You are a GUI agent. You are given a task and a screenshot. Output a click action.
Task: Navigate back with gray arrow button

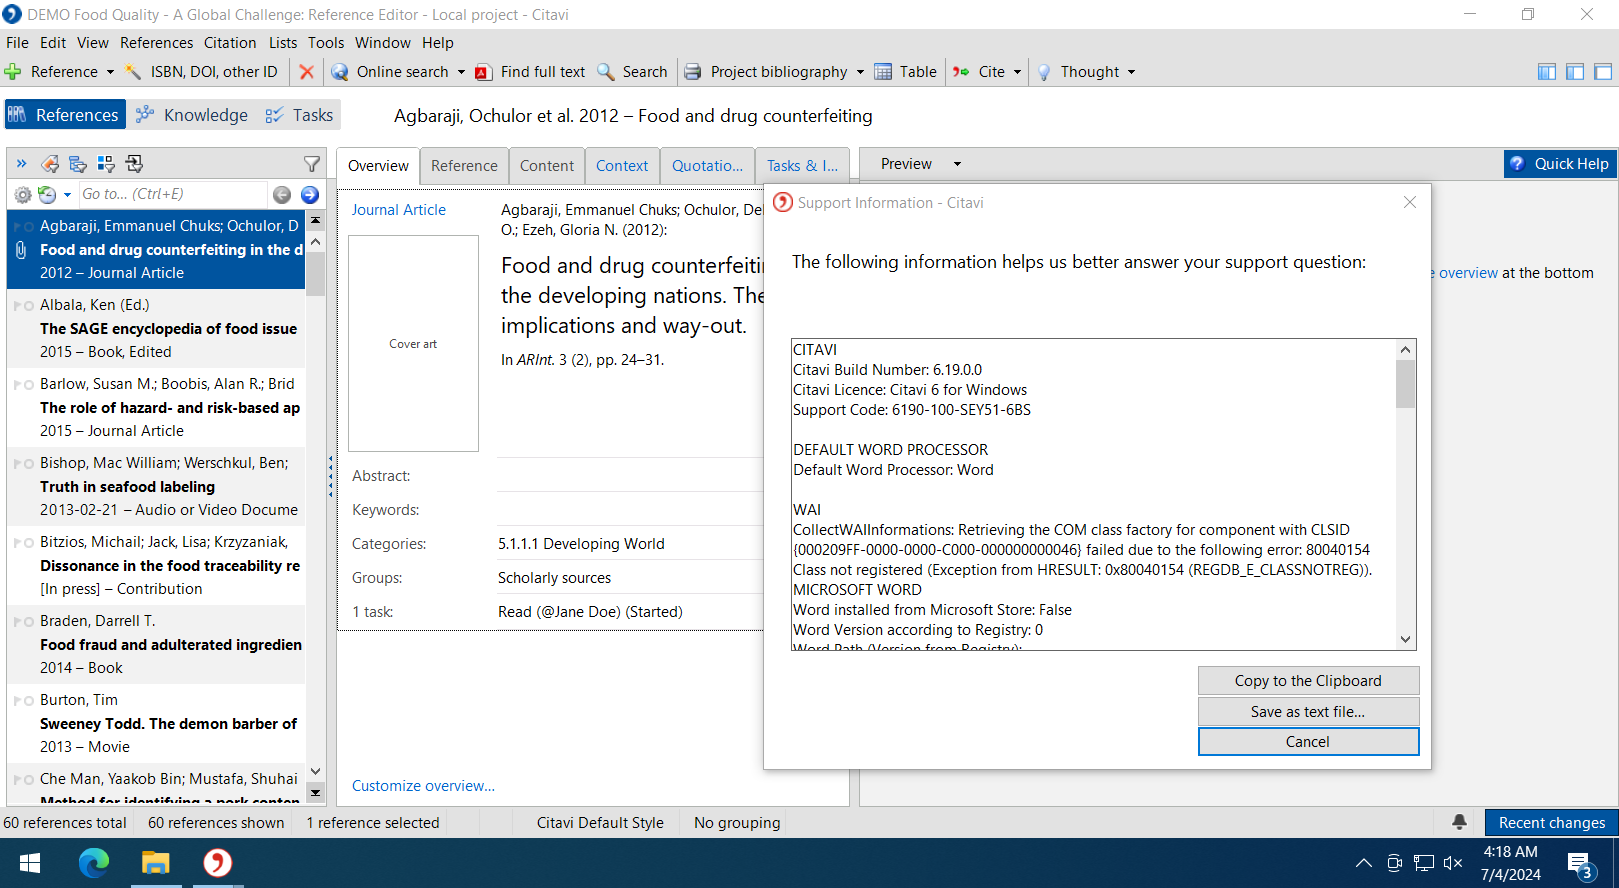pos(282,195)
